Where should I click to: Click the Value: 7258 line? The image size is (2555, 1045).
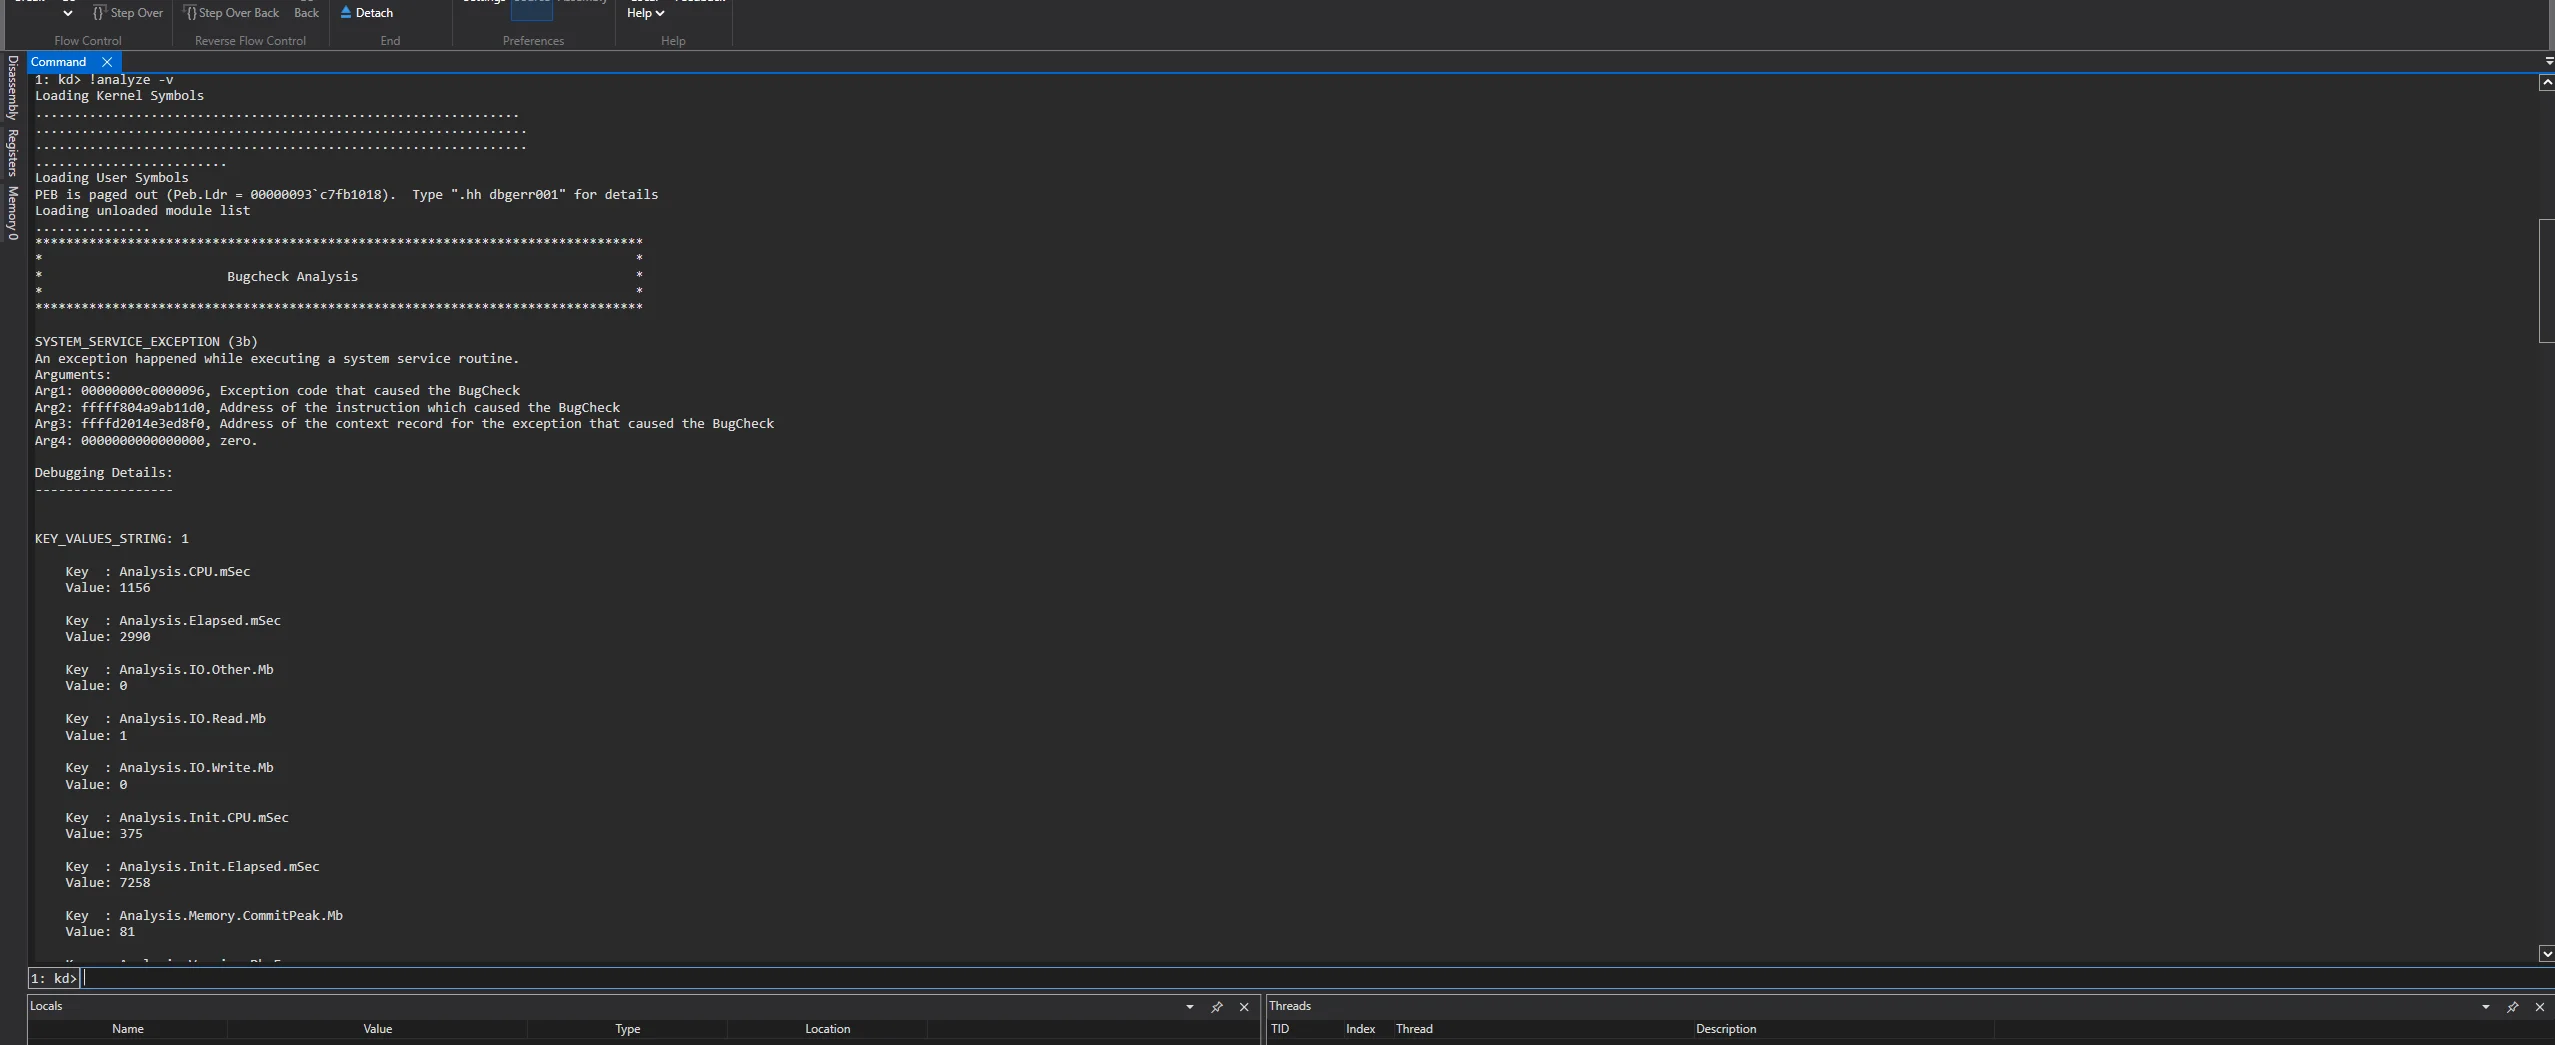pos(108,883)
